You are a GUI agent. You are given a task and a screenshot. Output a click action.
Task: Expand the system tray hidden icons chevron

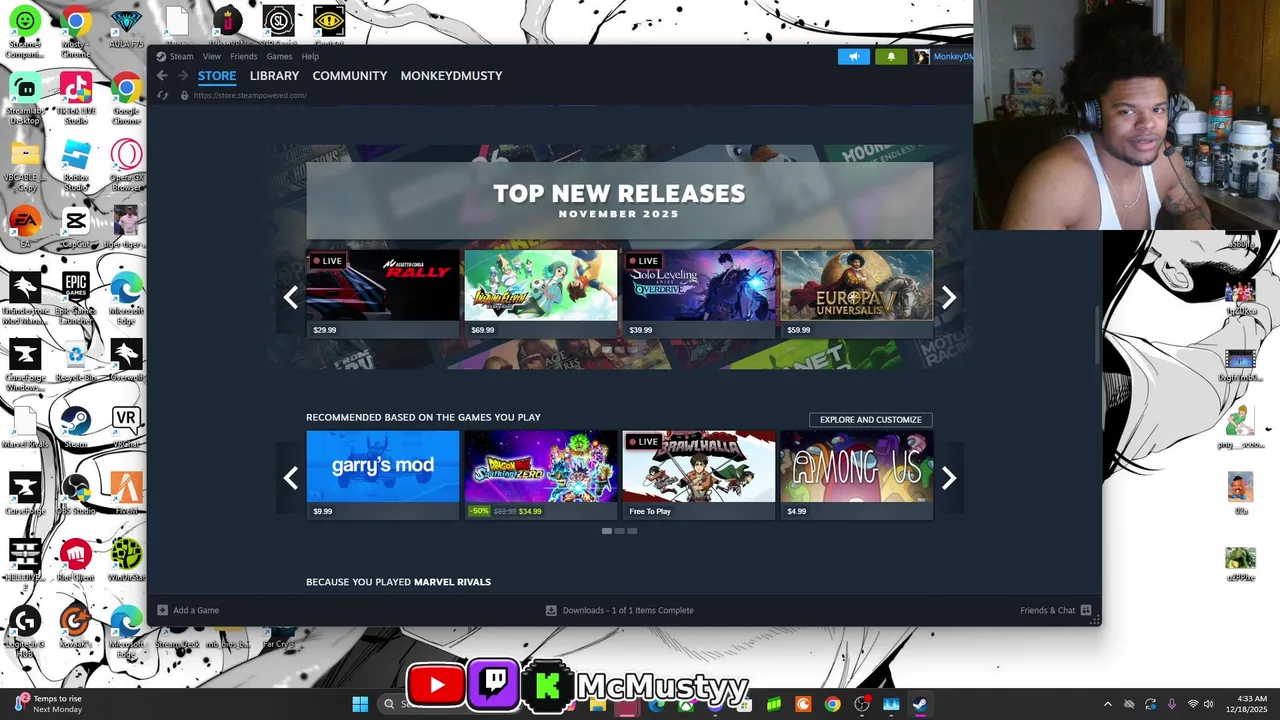1107,704
